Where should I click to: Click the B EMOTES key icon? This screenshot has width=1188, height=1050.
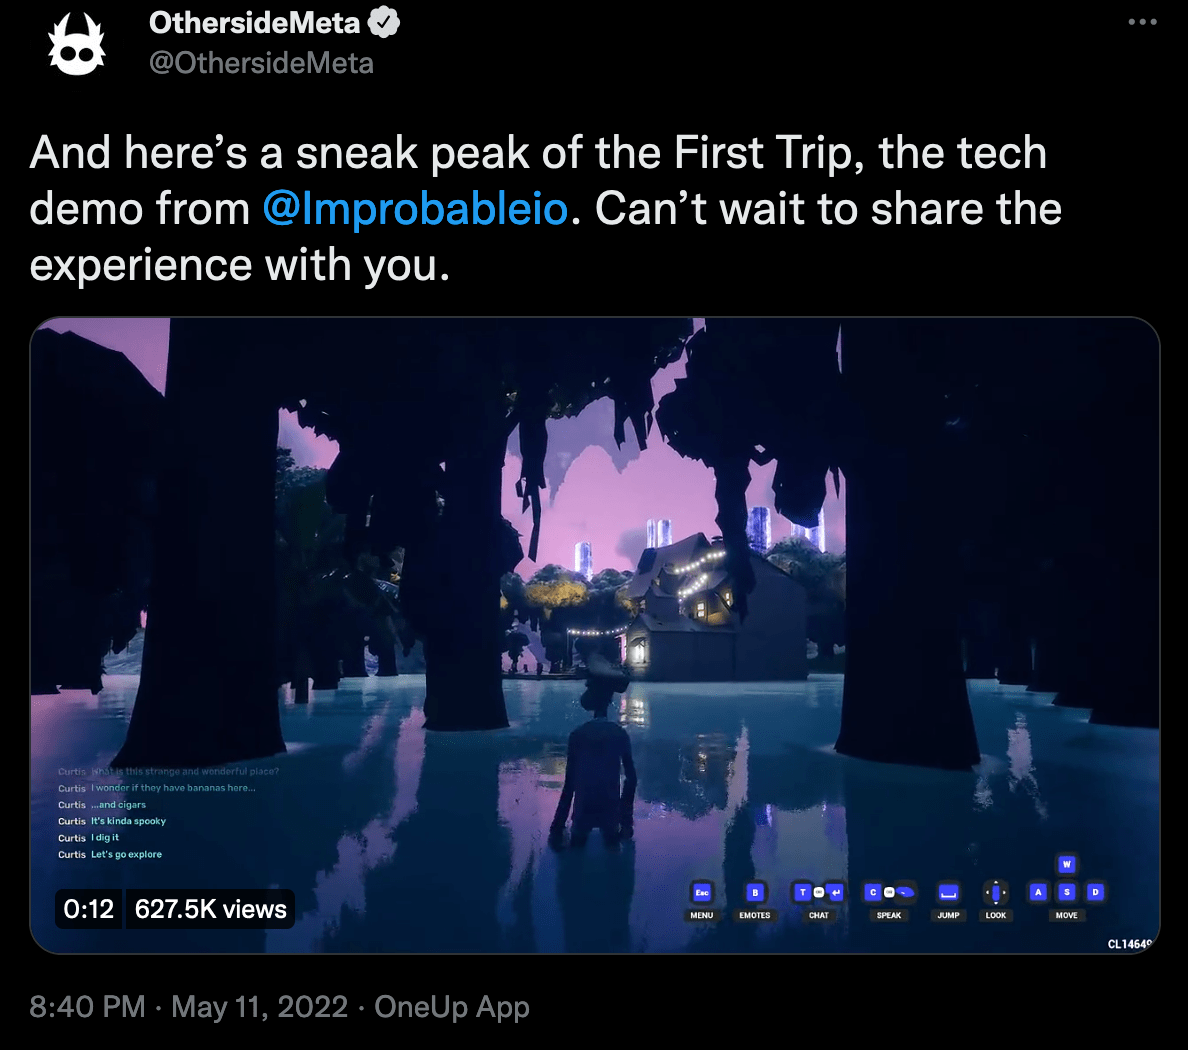pyautogui.click(x=755, y=892)
